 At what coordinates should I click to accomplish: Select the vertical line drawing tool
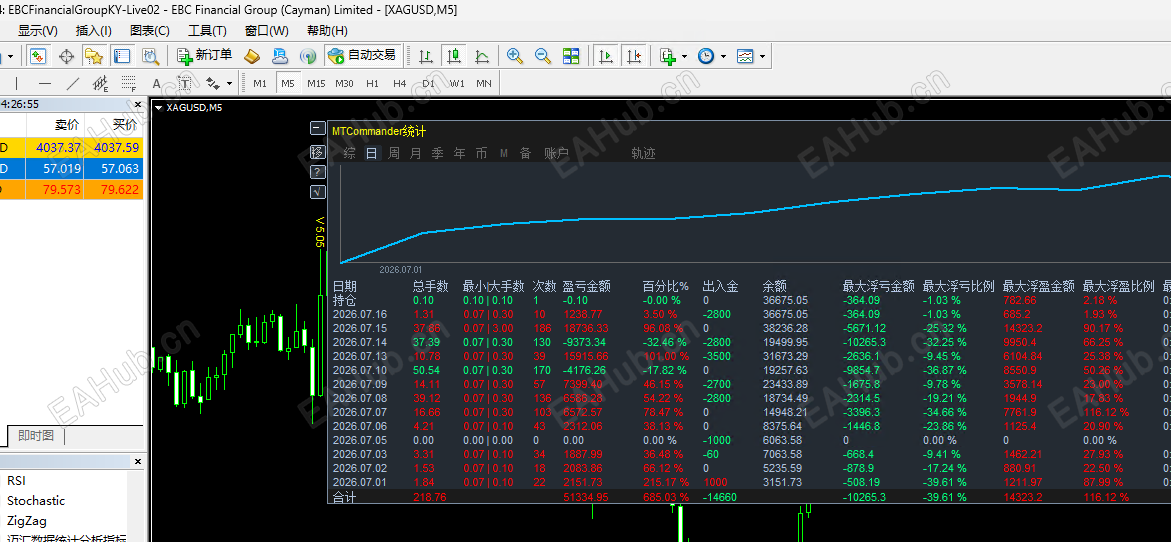point(16,83)
